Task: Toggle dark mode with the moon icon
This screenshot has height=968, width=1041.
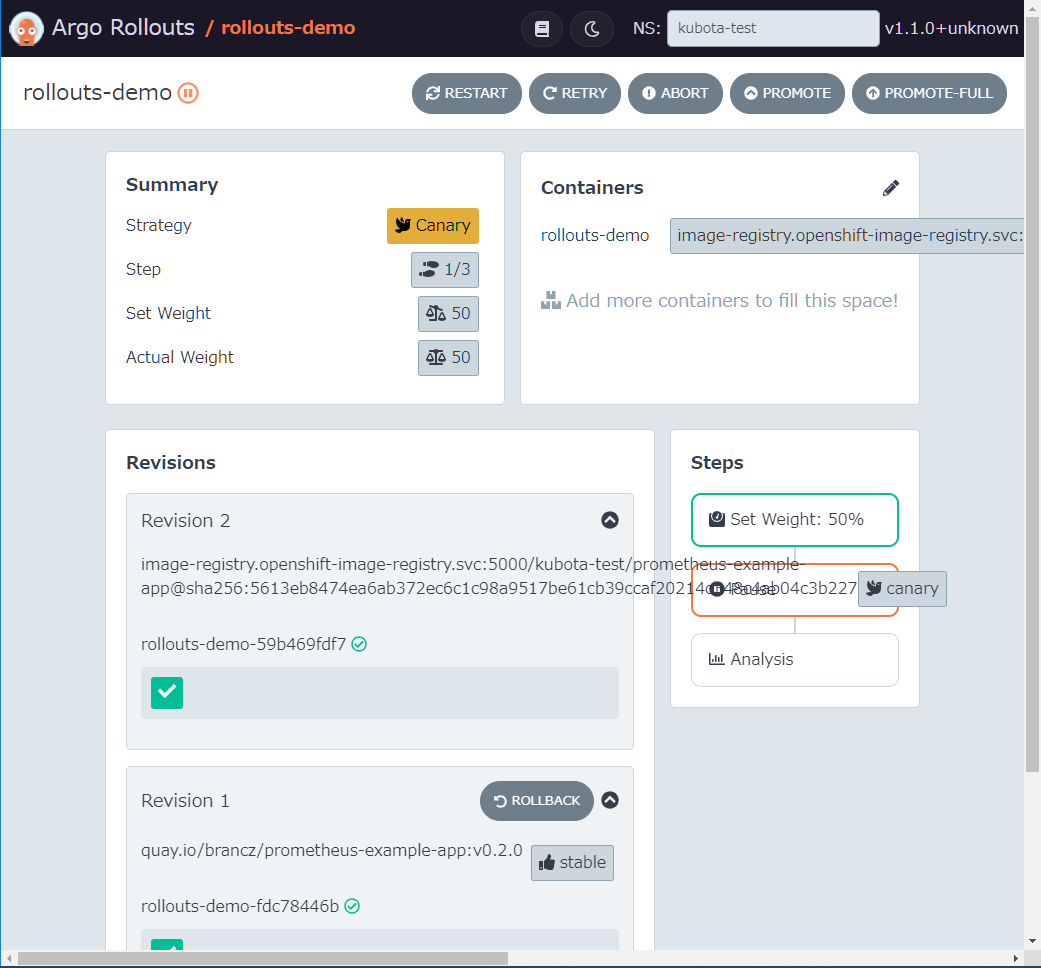Action: (x=592, y=29)
